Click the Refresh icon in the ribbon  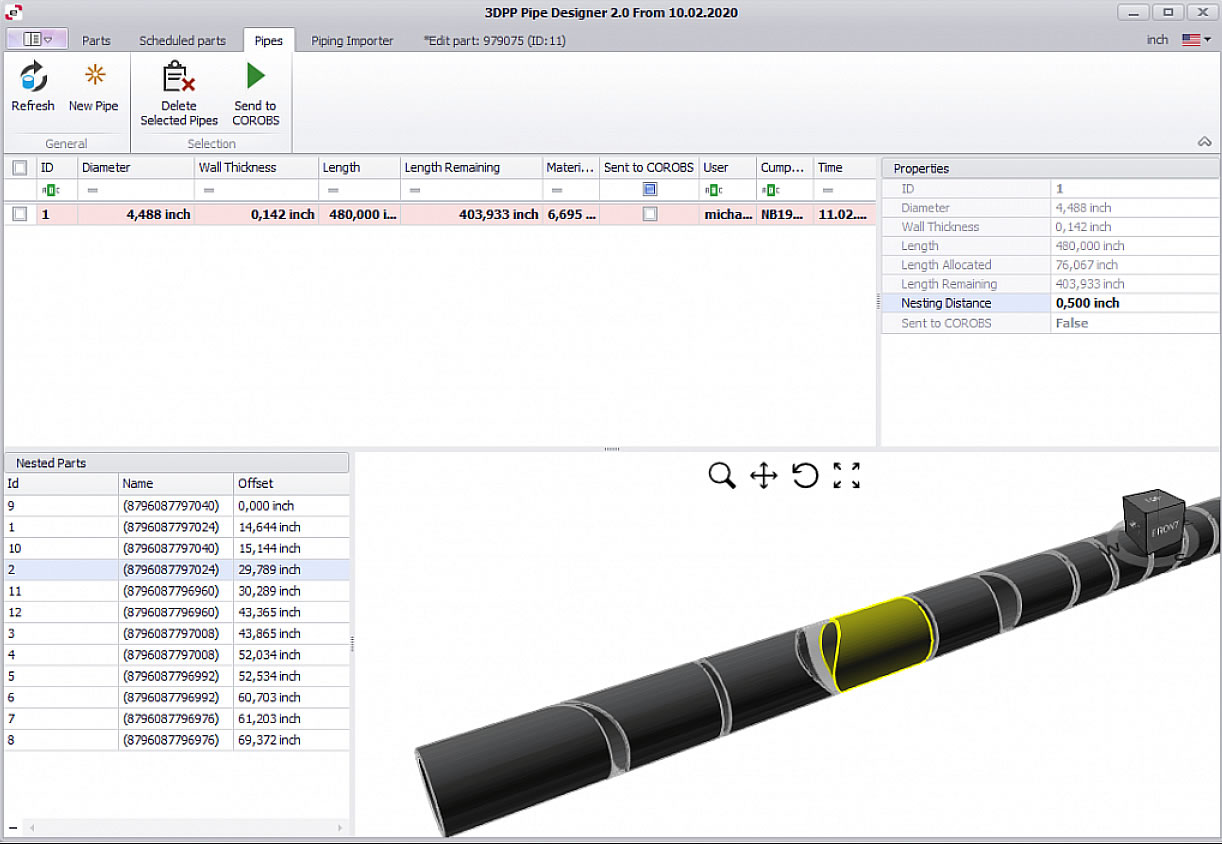tap(33, 78)
